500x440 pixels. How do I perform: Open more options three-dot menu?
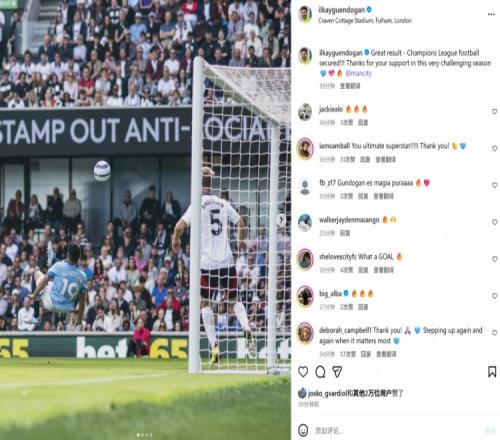tap(491, 14)
